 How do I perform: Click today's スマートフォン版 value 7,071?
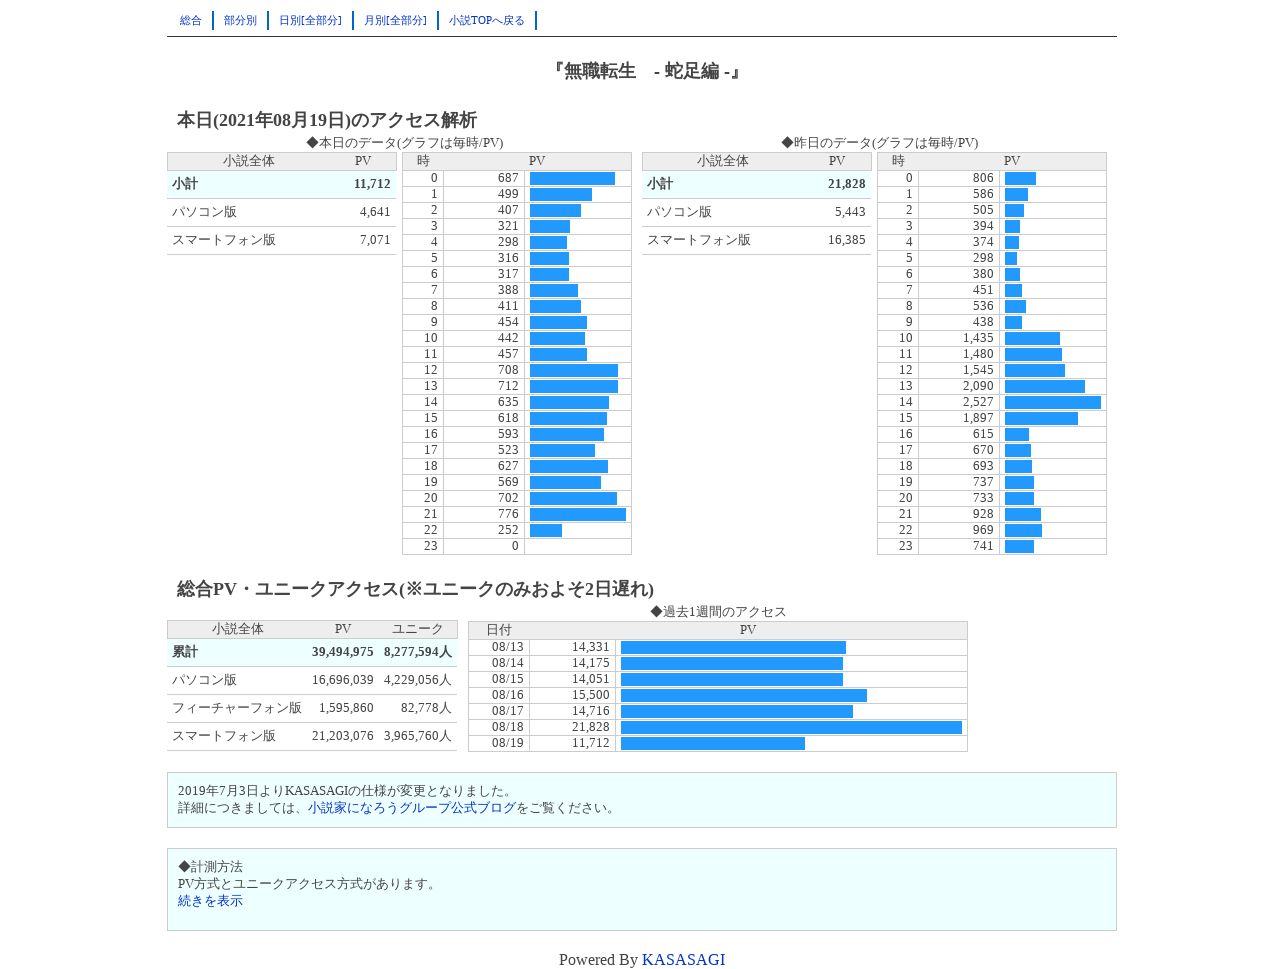point(375,240)
